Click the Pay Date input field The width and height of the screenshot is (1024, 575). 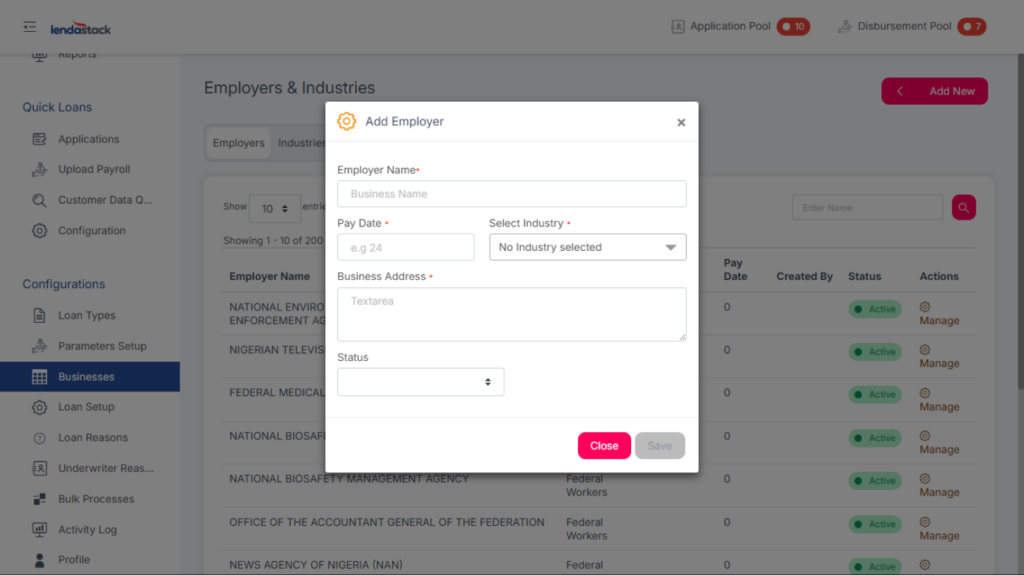(405, 247)
